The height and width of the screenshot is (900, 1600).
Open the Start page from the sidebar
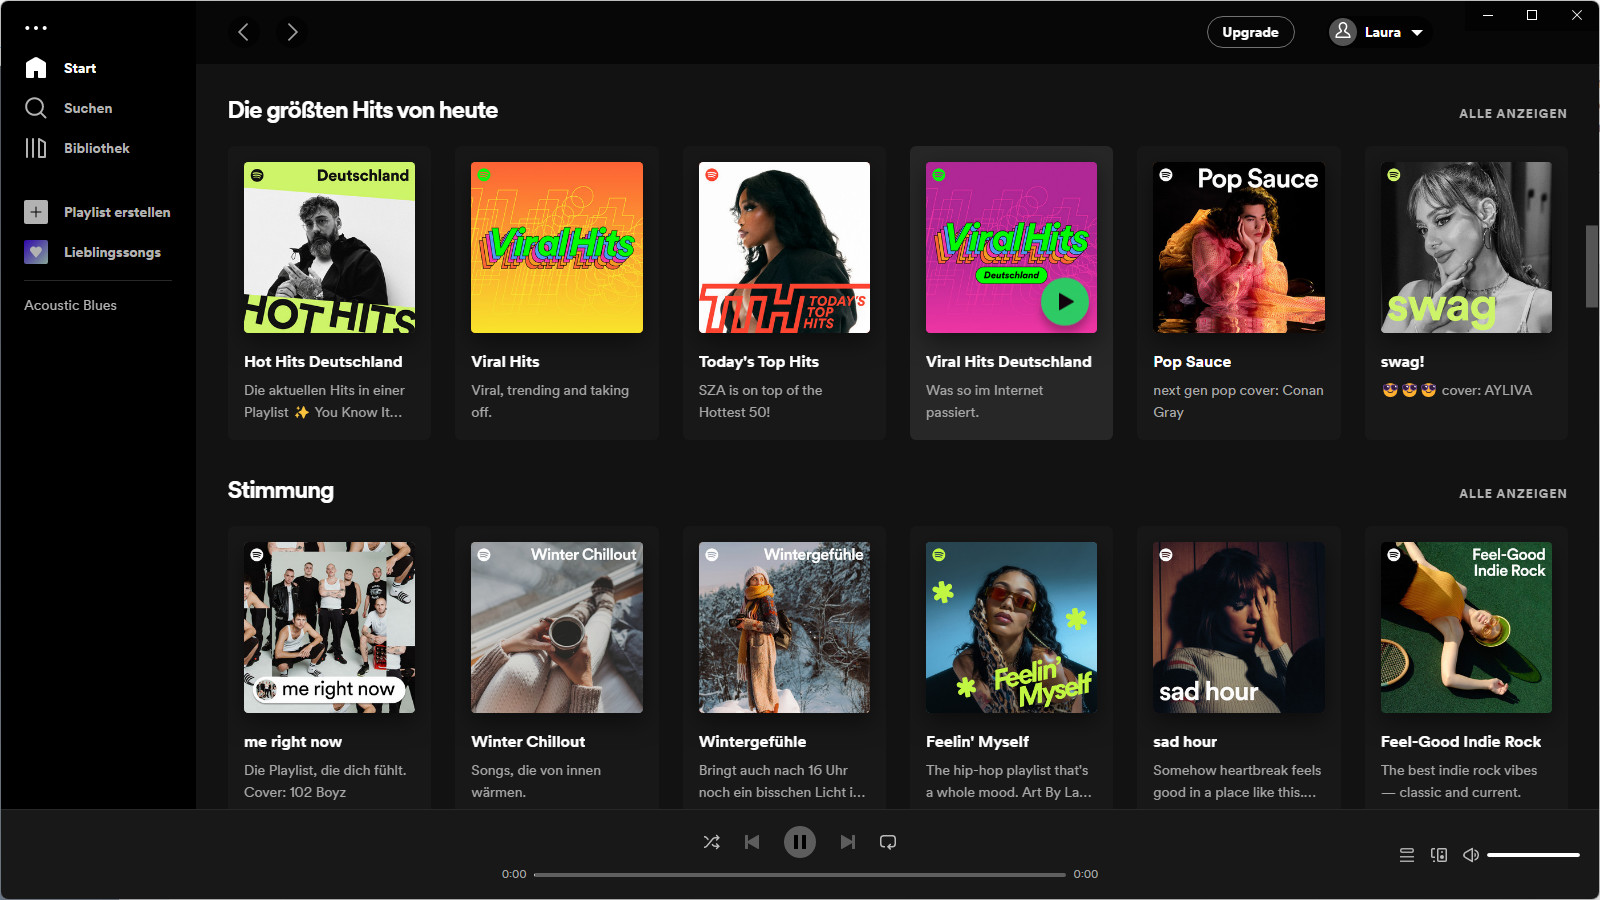coord(36,67)
